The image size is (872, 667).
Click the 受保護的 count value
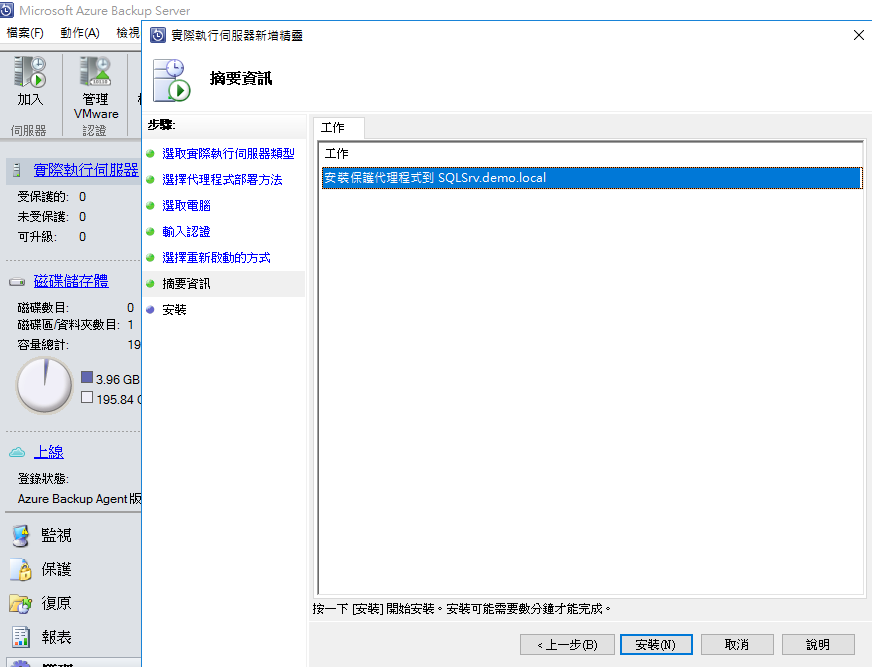82,197
